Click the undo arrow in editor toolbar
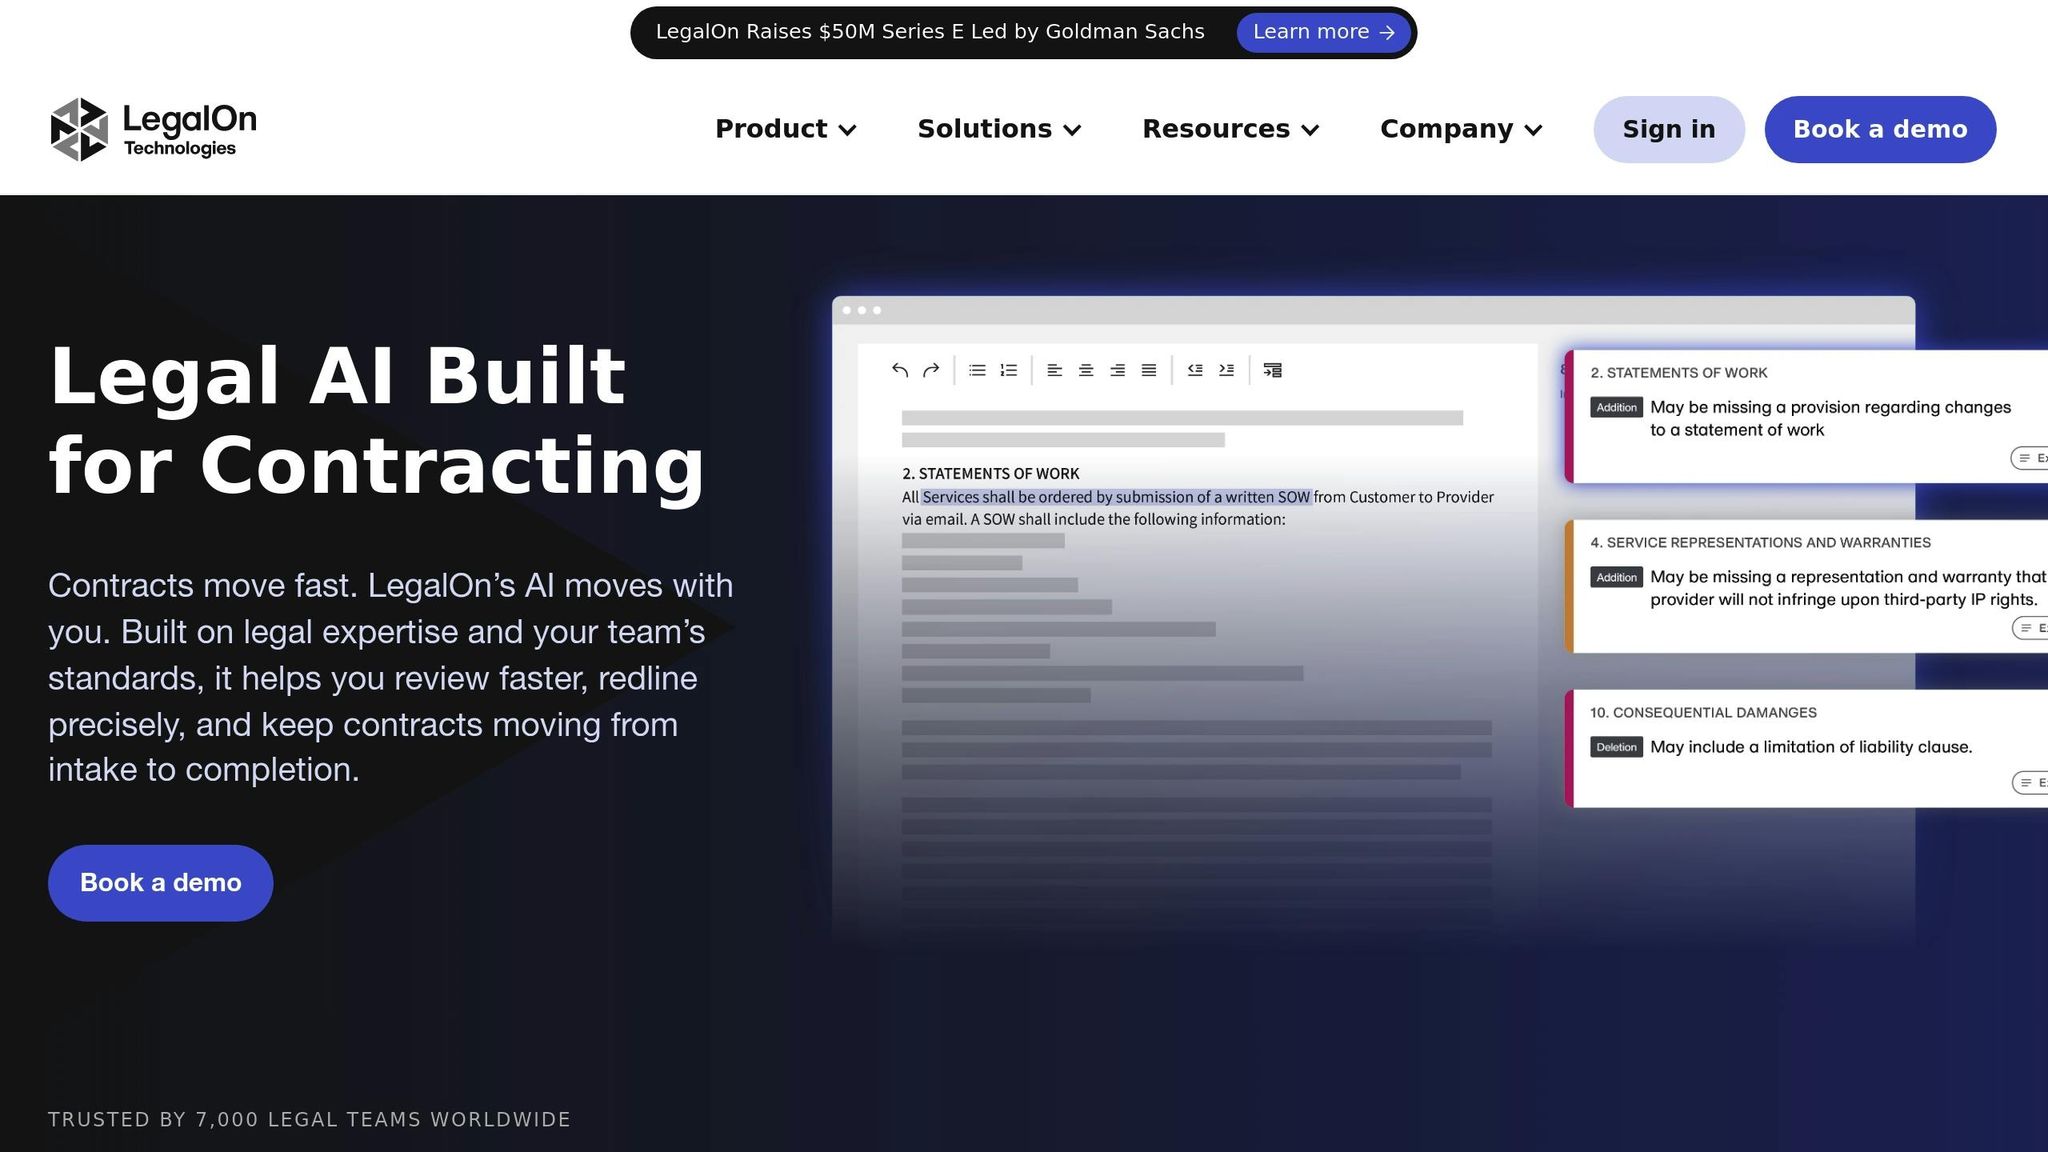Viewport: 2048px width, 1152px height. click(x=900, y=370)
